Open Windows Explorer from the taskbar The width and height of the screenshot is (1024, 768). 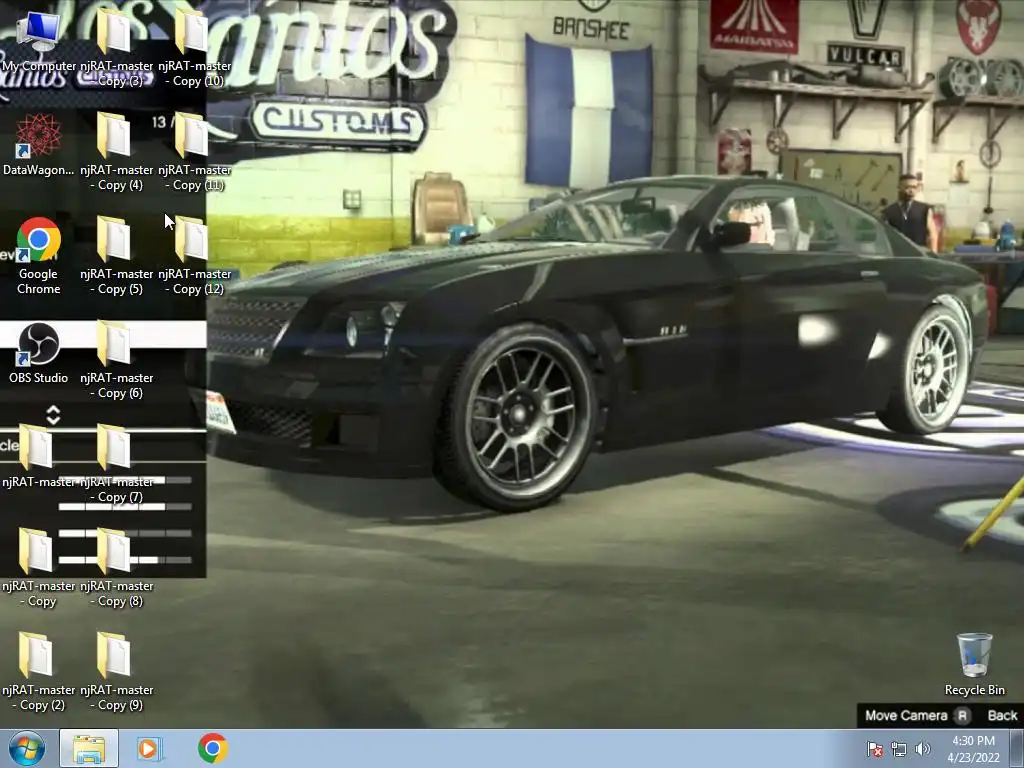pyautogui.click(x=89, y=748)
